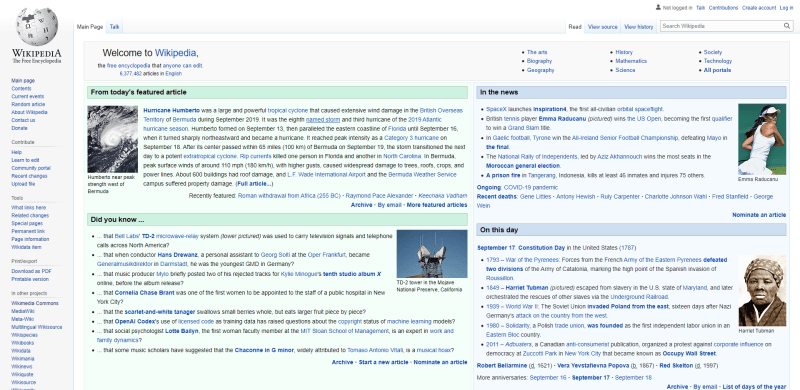
Task: Open Upload file link
Action: tap(23, 184)
